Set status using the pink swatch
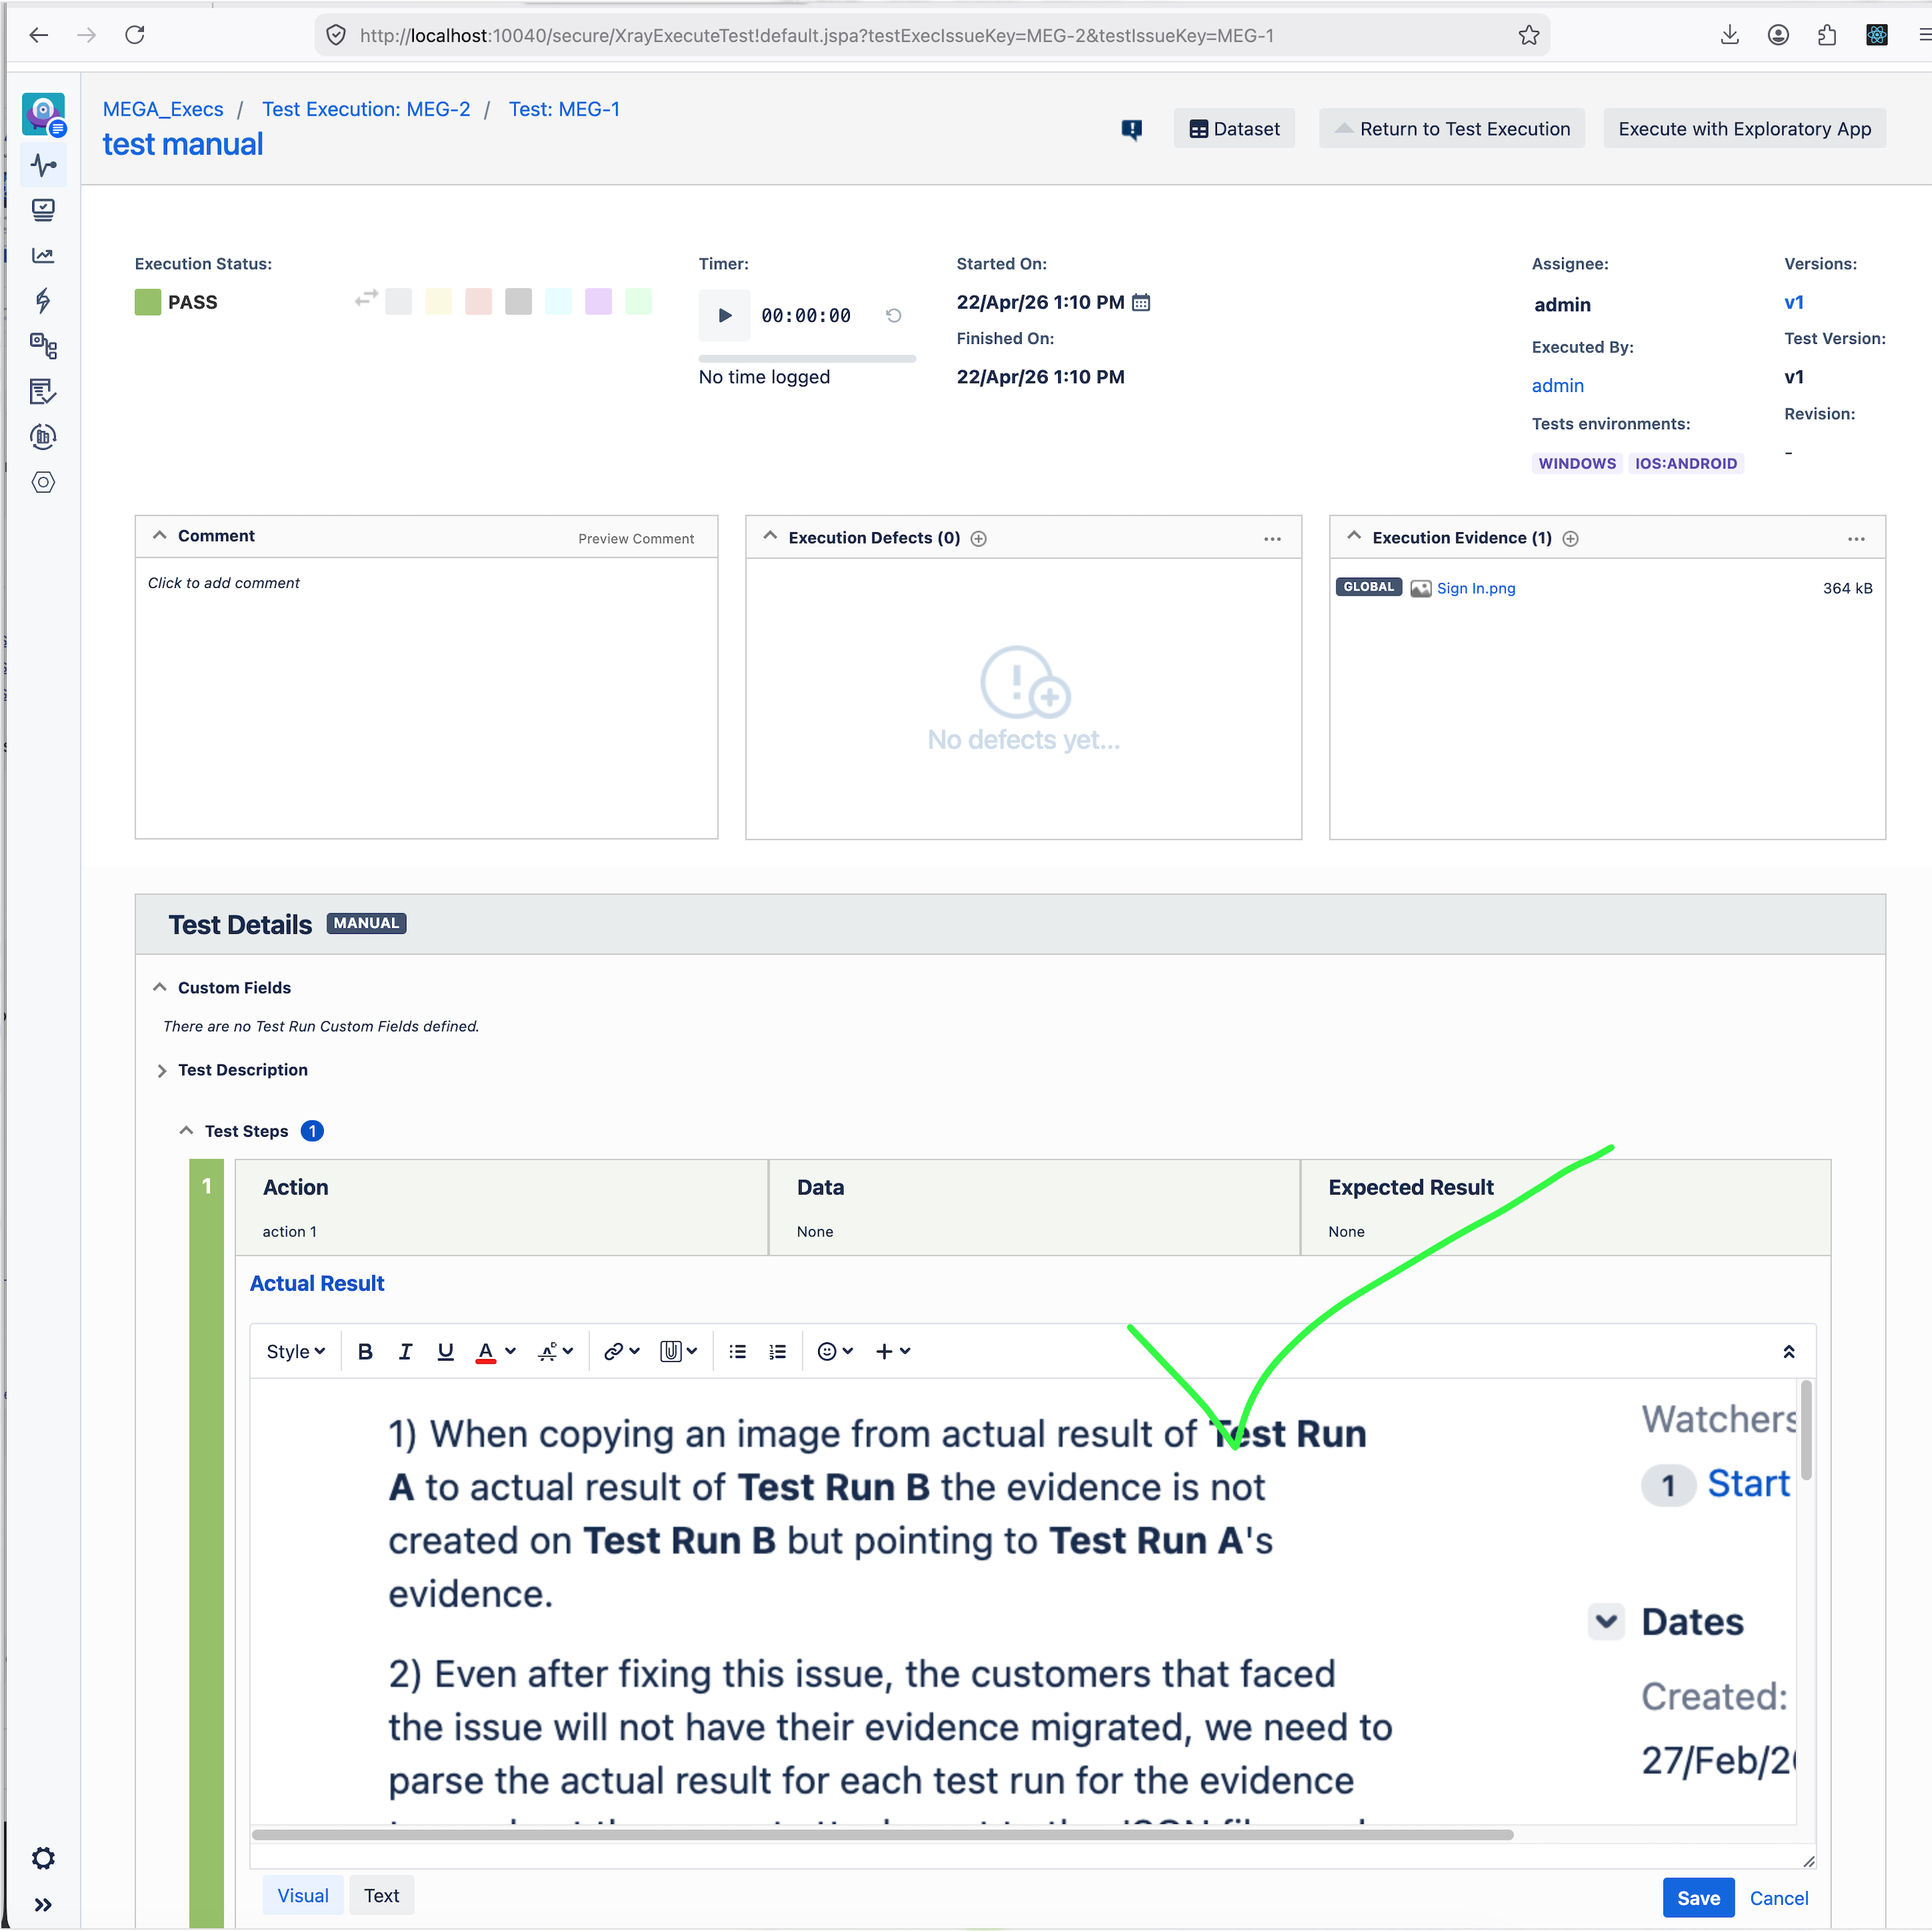This screenshot has width=1932, height=1931. [479, 302]
